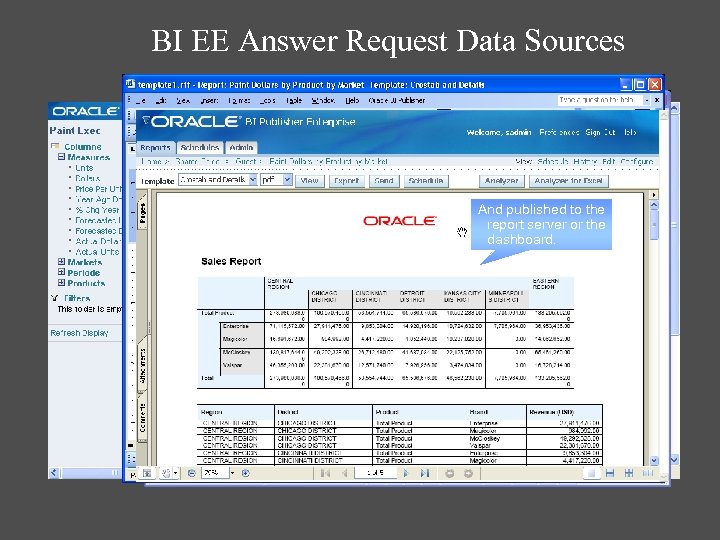Switch to the Admin tab

[241, 147]
